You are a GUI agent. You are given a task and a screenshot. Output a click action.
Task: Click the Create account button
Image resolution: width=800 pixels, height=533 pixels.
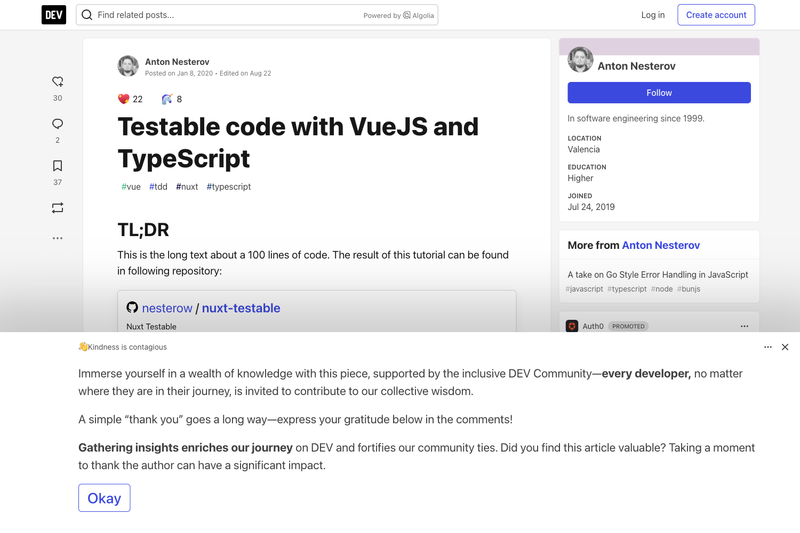716,15
